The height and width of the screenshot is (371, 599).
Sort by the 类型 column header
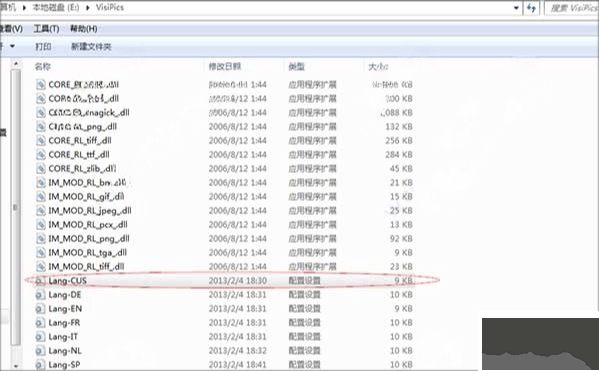(x=296, y=66)
